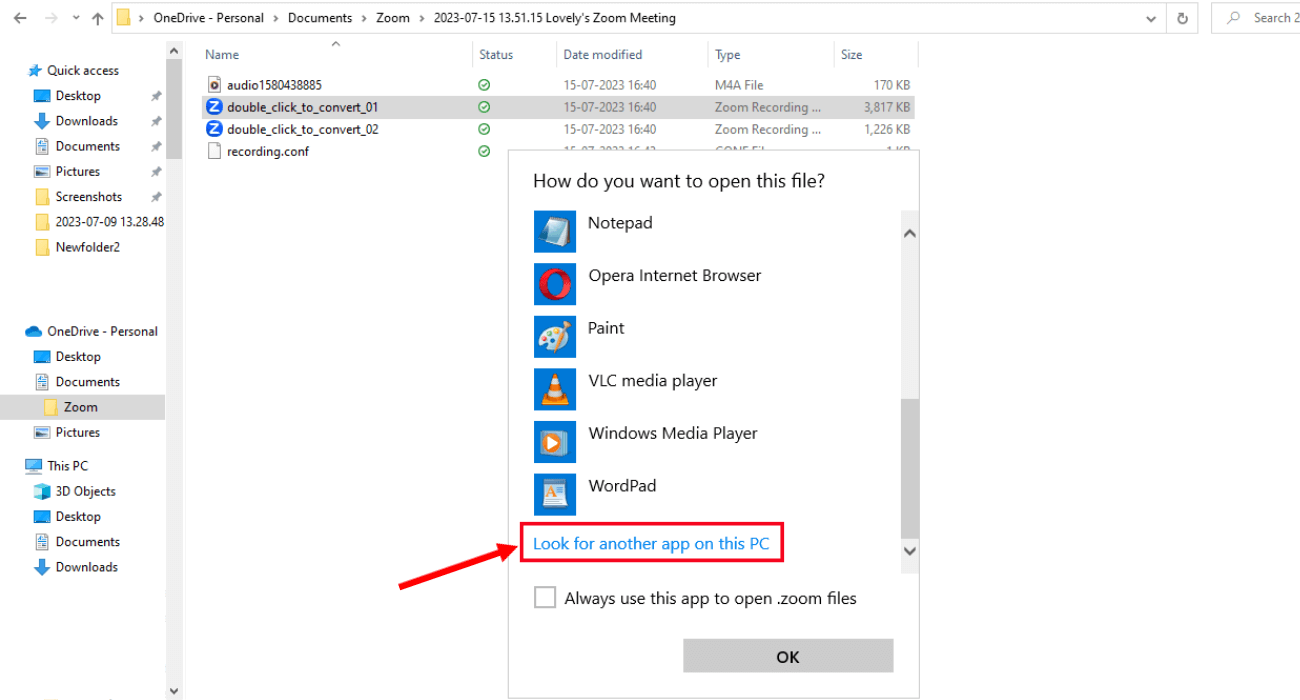1300x700 pixels.
Task: Click the Screenshots folder icon in Quick access
Action: click(42, 197)
